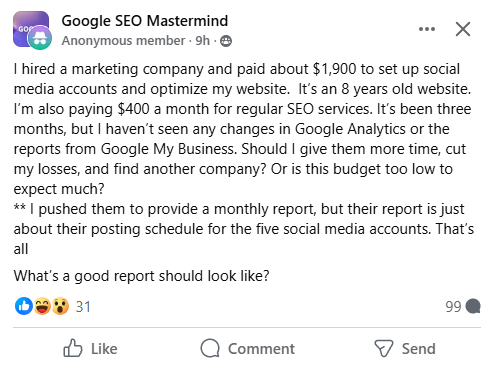This screenshot has width=491, height=366.
Task: Like the post
Action: tap(90, 349)
